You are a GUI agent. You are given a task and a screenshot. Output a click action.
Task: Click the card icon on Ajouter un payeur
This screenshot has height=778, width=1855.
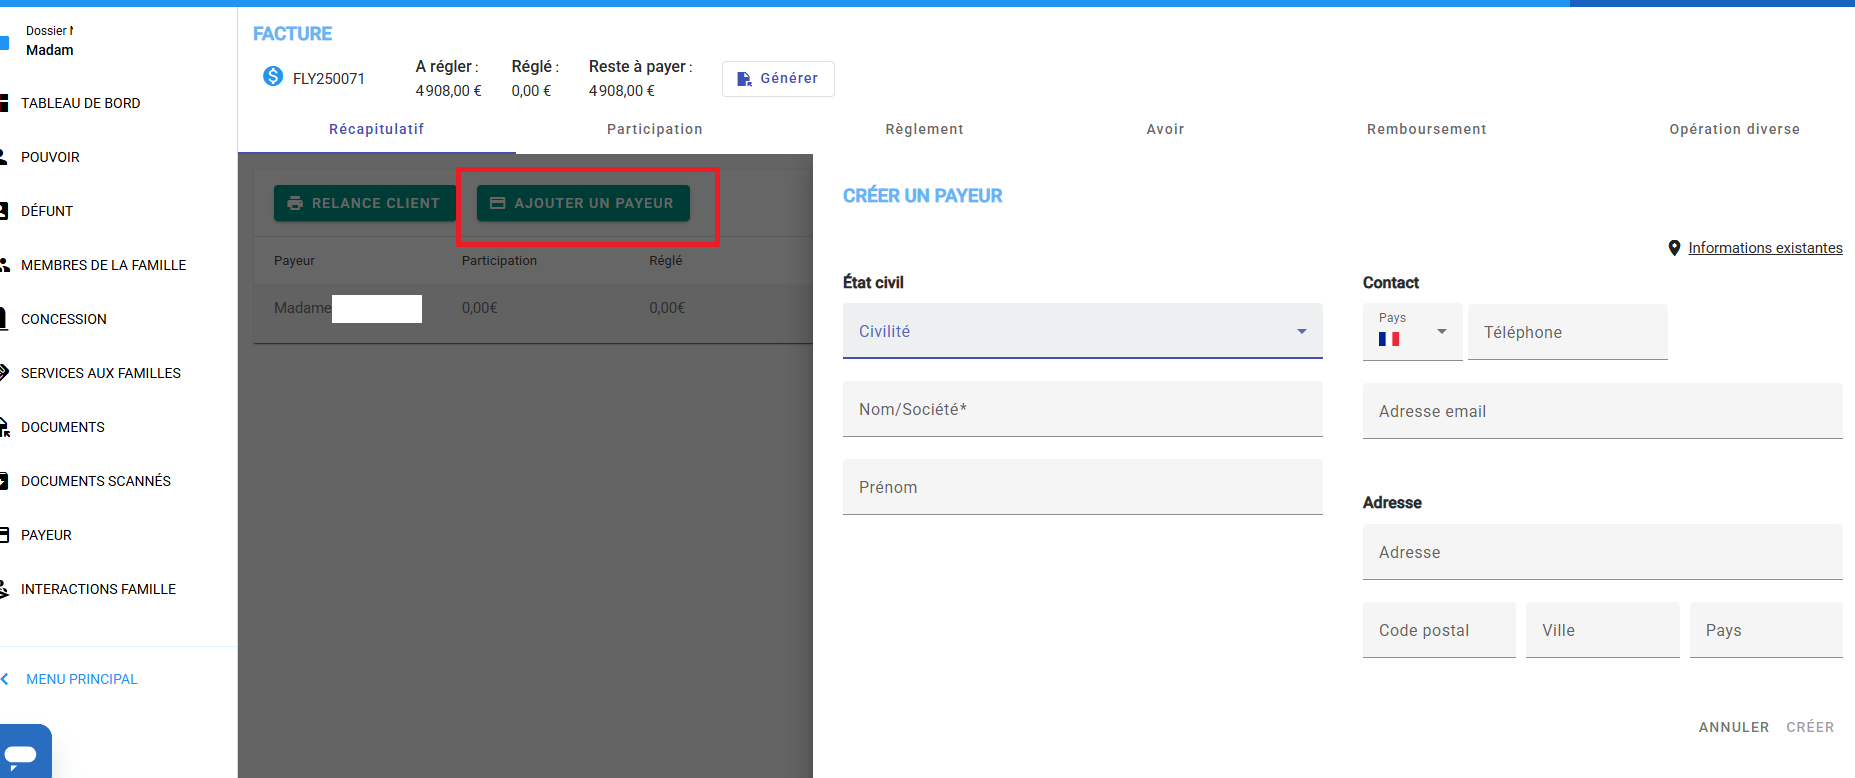pos(497,203)
